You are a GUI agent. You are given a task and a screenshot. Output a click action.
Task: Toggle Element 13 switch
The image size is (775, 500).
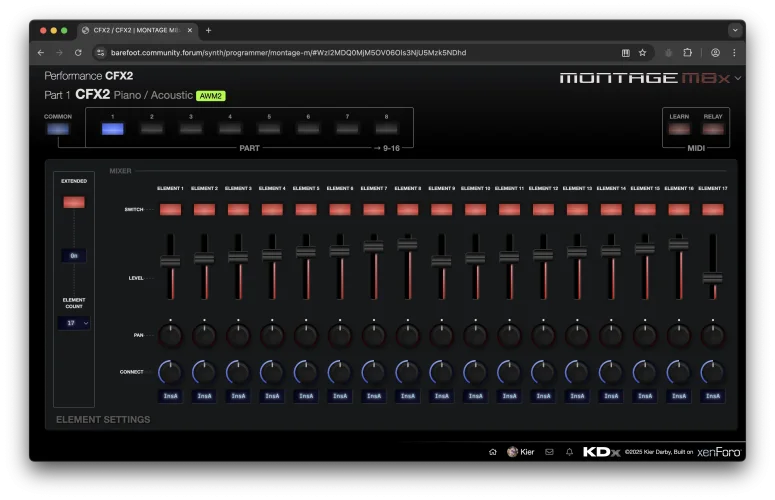tap(577, 209)
